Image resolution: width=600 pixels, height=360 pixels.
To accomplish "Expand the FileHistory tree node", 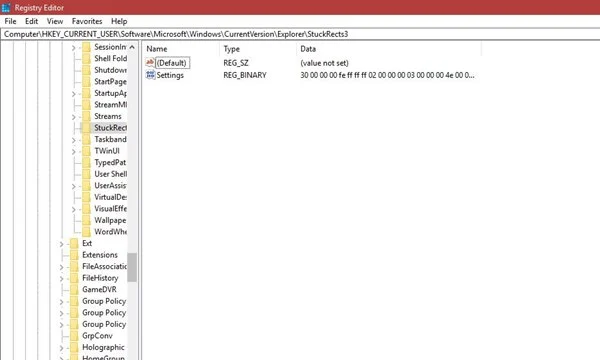I will [61, 279].
